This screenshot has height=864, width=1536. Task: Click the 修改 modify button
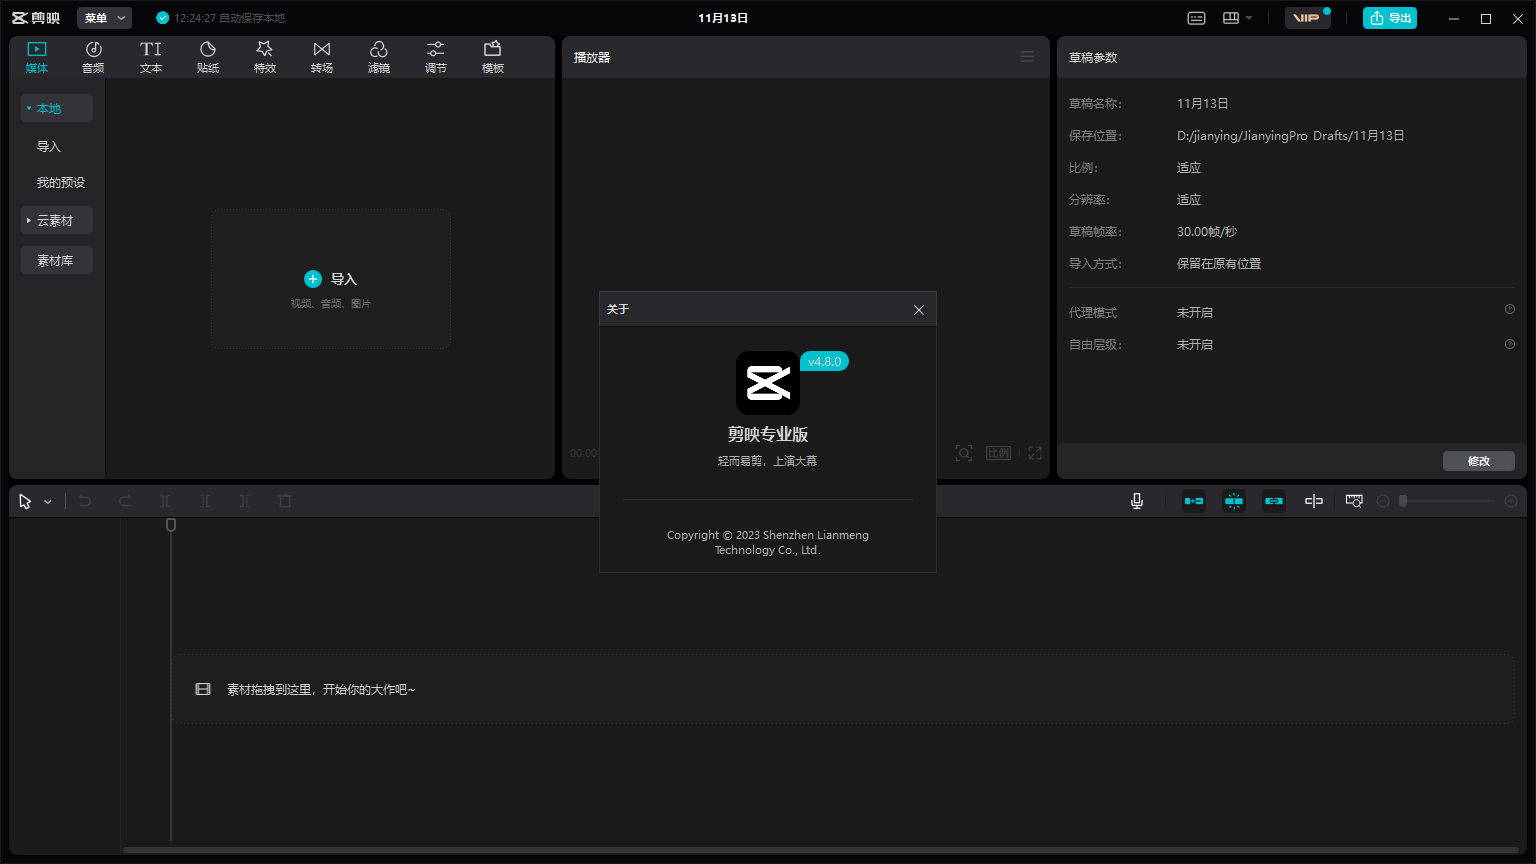[1478, 461]
